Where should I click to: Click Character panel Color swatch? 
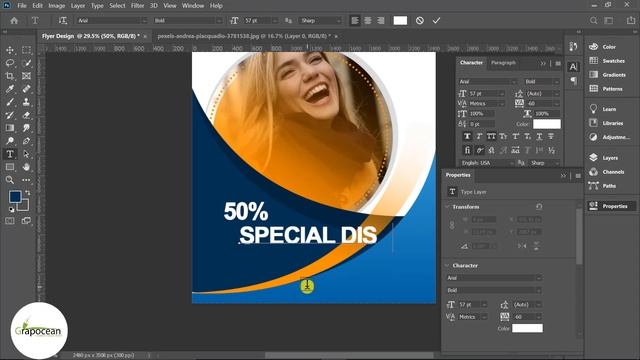(x=547, y=124)
